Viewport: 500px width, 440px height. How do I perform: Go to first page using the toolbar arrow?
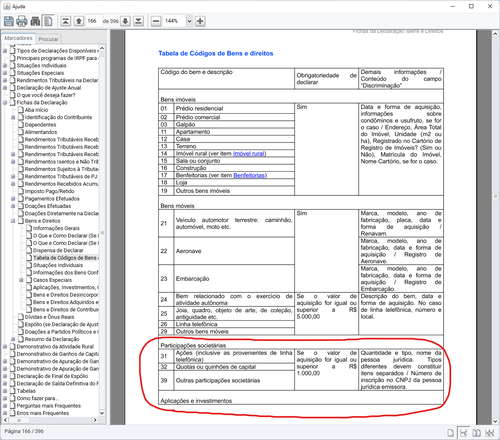coord(66,21)
